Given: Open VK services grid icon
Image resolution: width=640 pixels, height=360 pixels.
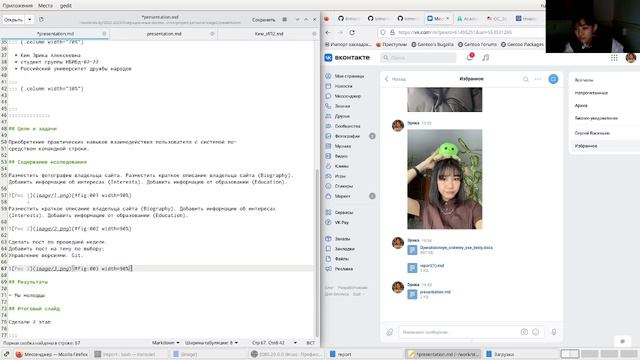Looking at the screenshot, I should click(614, 58).
